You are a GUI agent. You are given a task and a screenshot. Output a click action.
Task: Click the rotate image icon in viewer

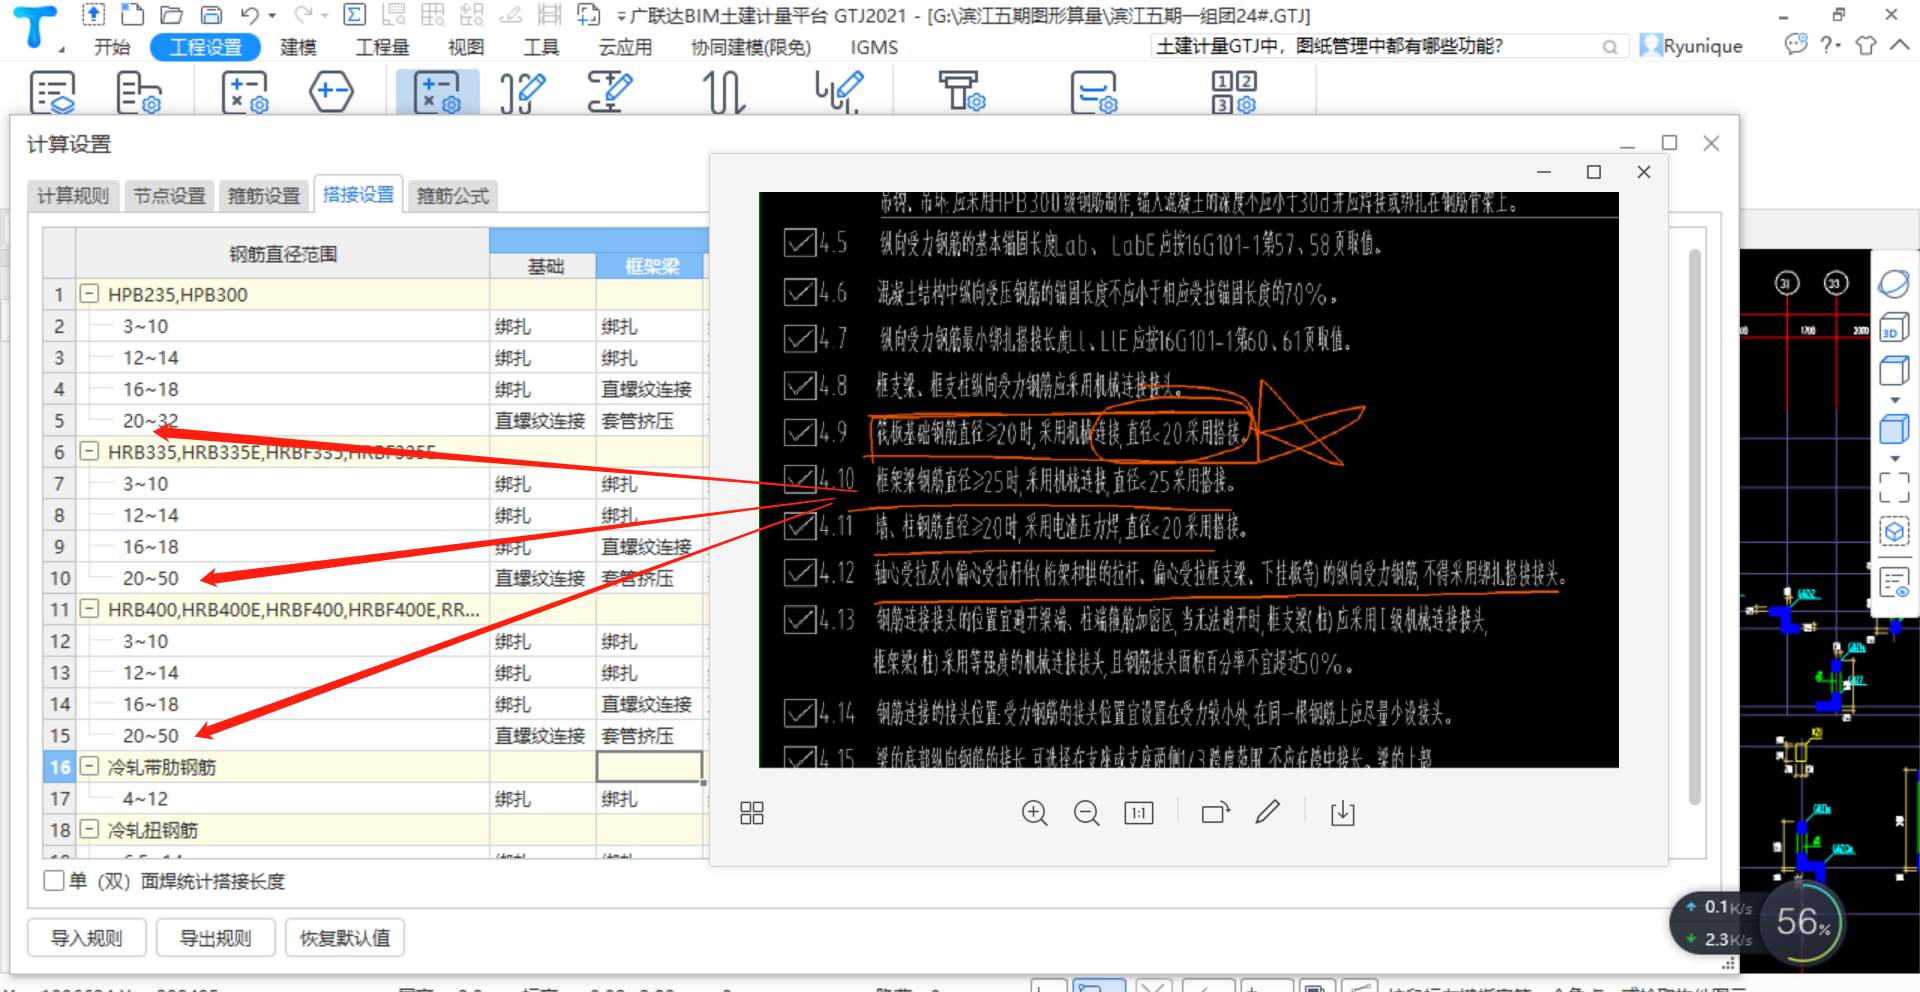(x=1215, y=813)
